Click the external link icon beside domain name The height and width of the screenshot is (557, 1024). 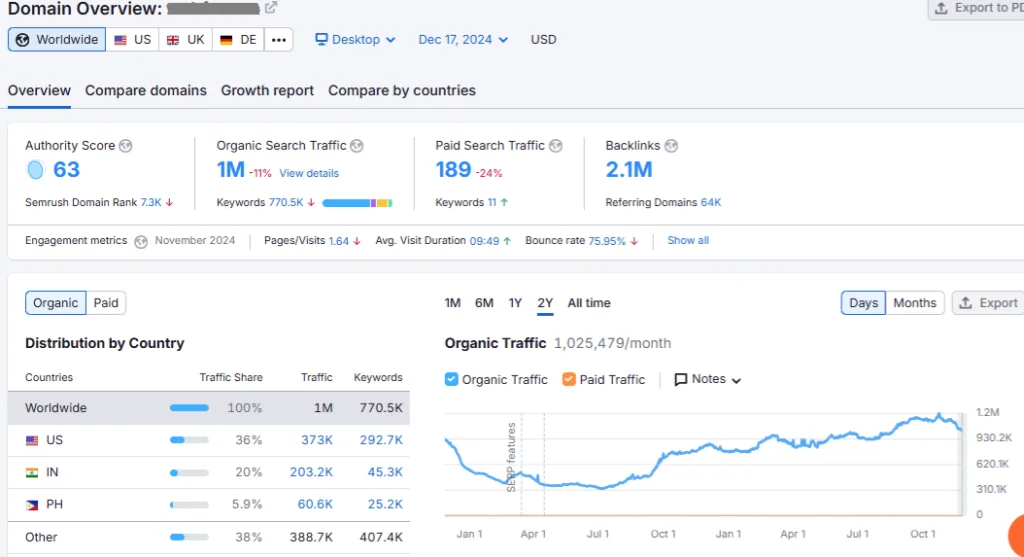(x=270, y=9)
